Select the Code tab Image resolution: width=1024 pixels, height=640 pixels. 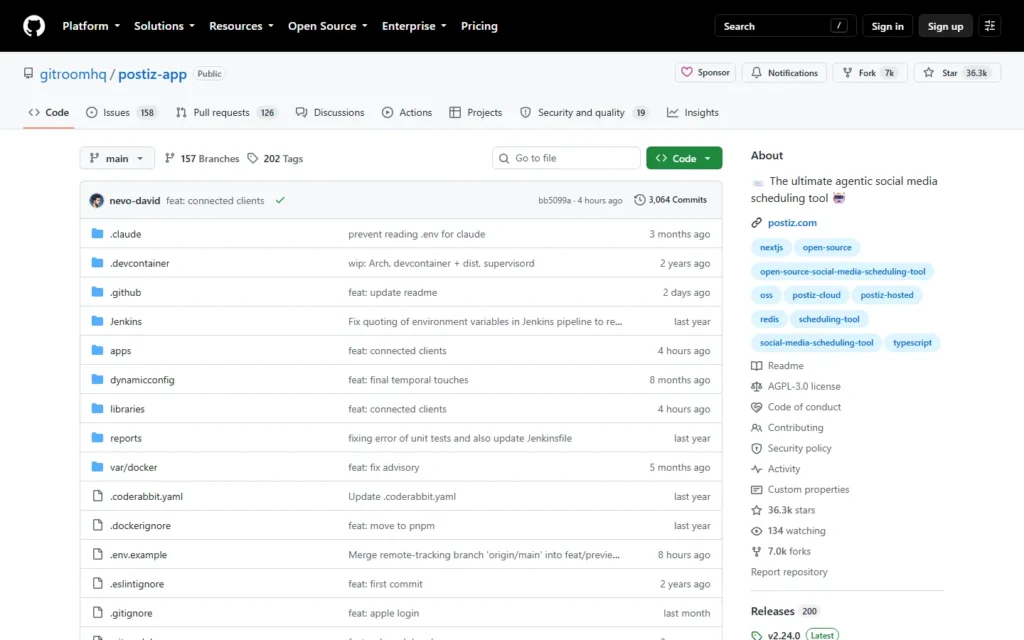tap(48, 112)
